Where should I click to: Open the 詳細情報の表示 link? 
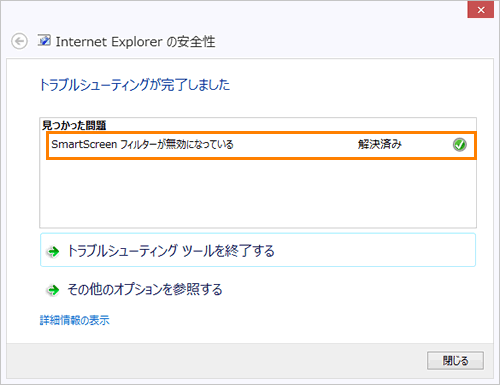(75, 320)
